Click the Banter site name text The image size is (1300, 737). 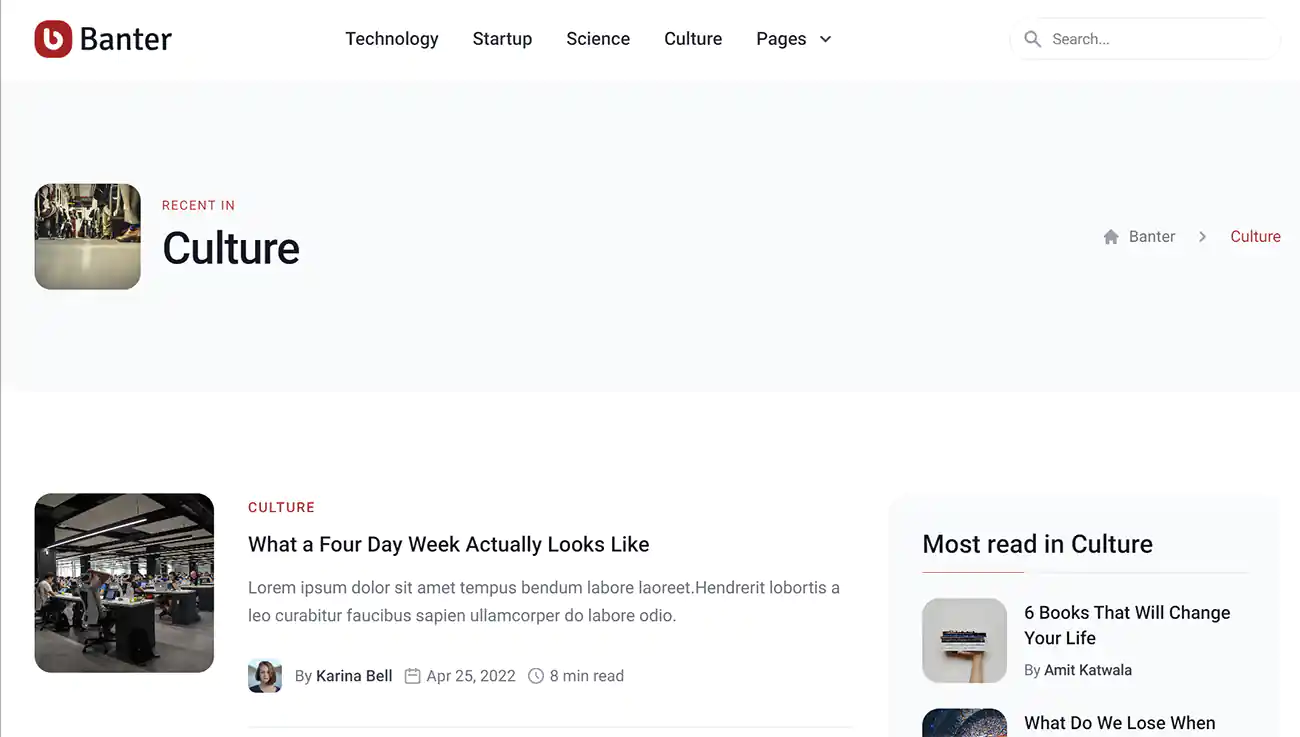pyautogui.click(x=126, y=39)
